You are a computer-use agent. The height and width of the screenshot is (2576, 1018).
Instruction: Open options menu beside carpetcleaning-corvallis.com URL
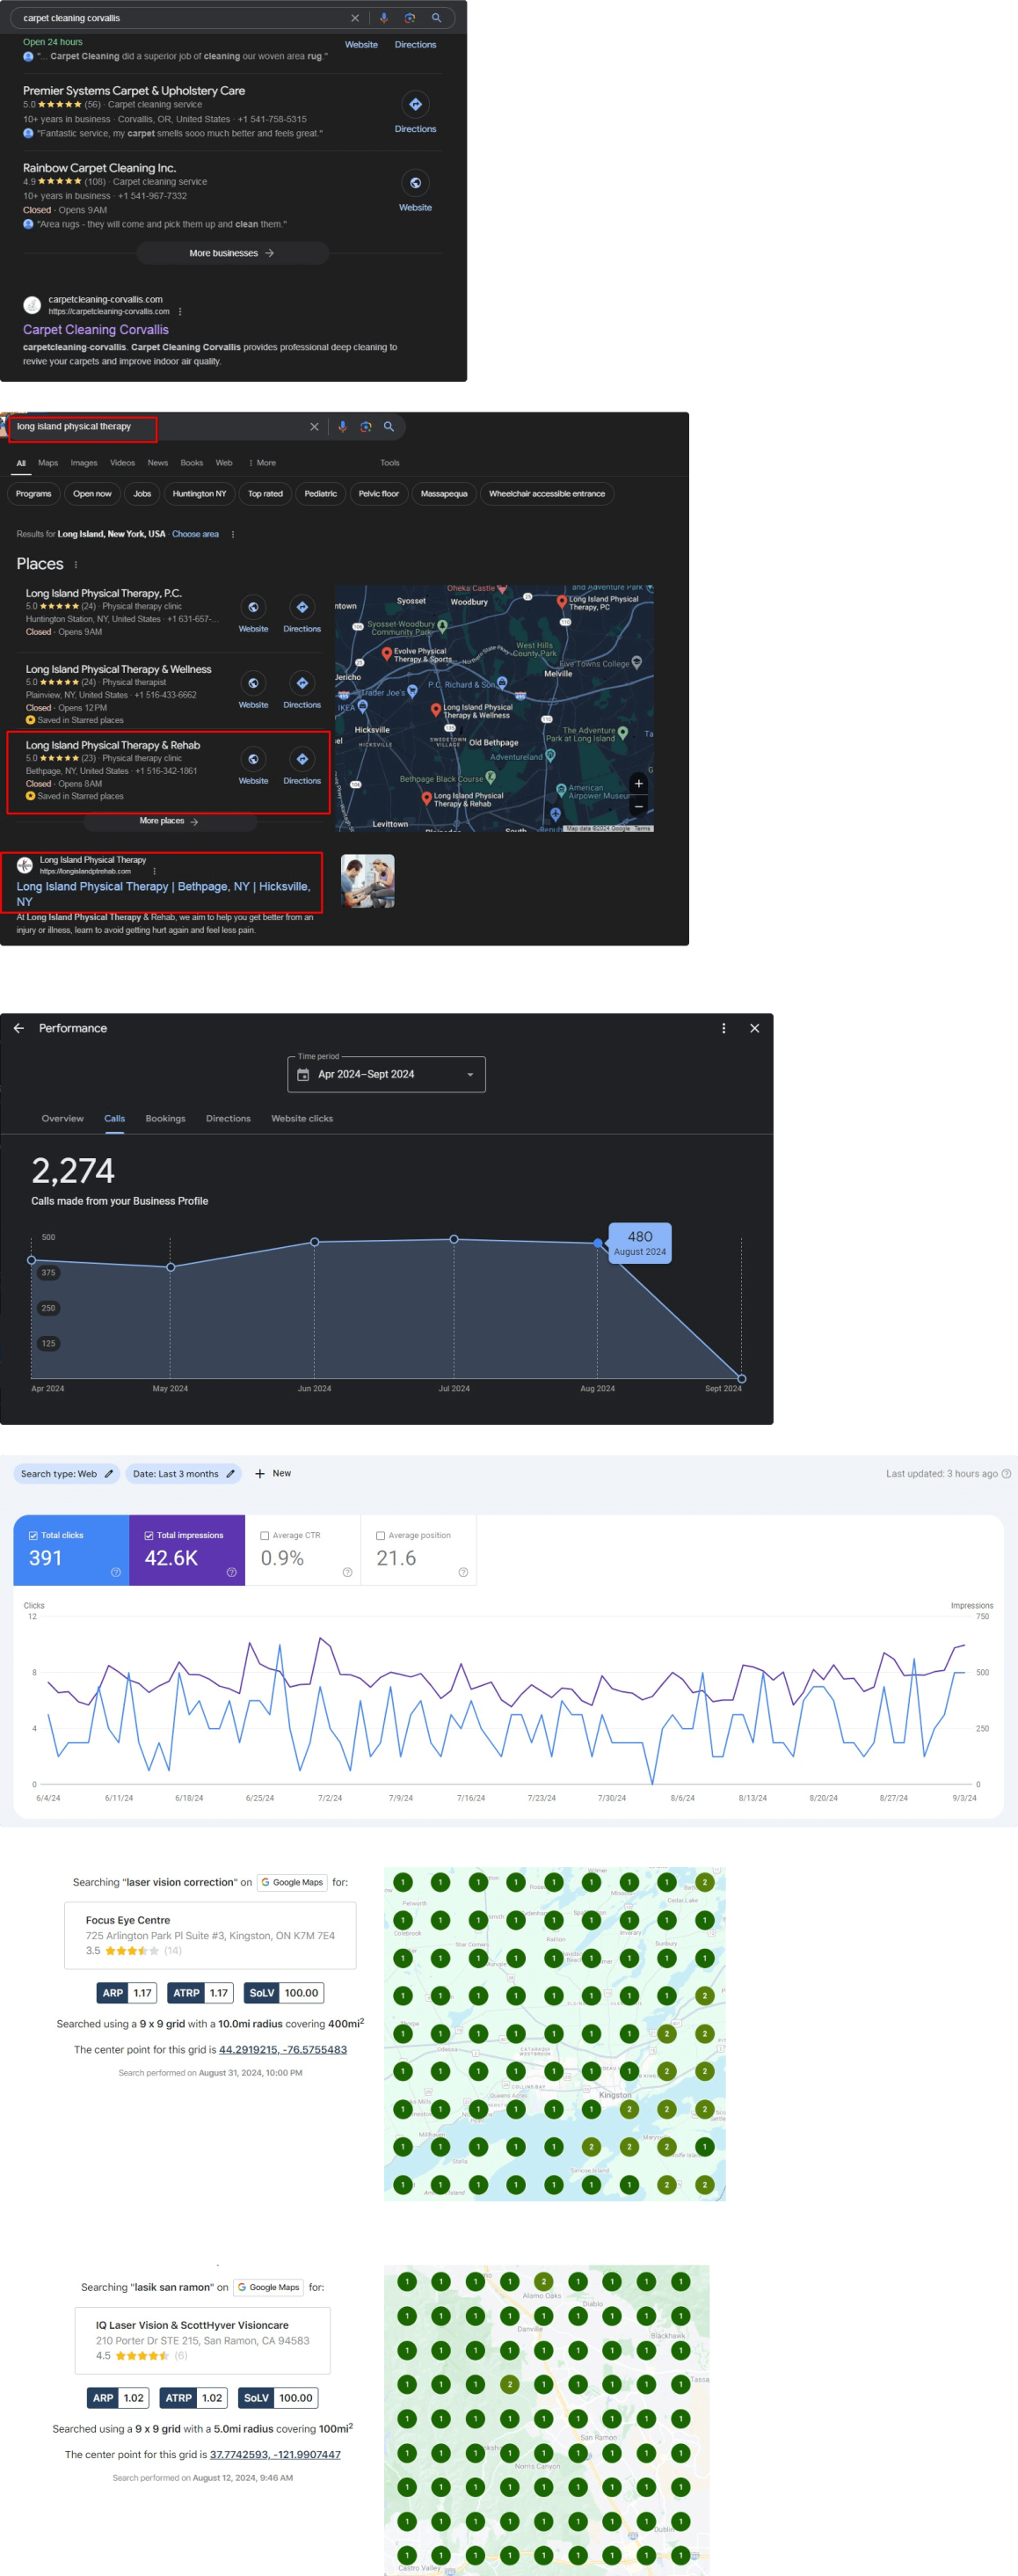point(180,311)
